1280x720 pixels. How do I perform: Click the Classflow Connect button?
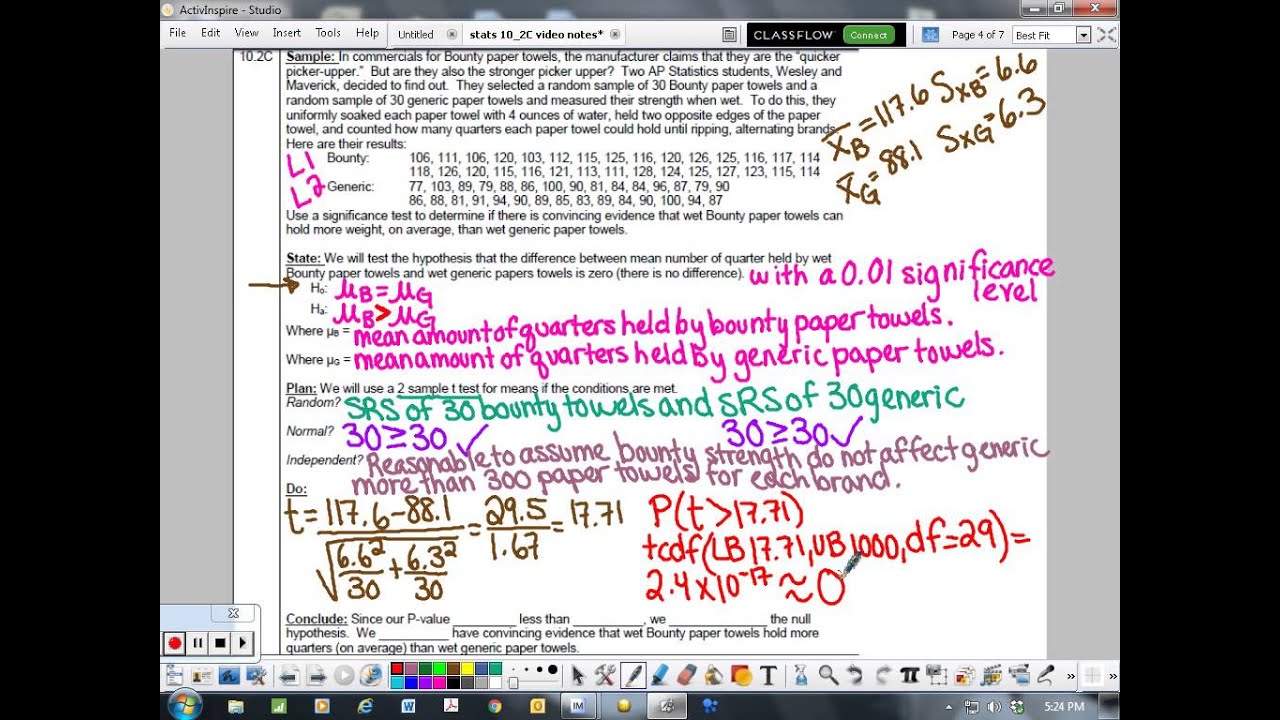868,34
